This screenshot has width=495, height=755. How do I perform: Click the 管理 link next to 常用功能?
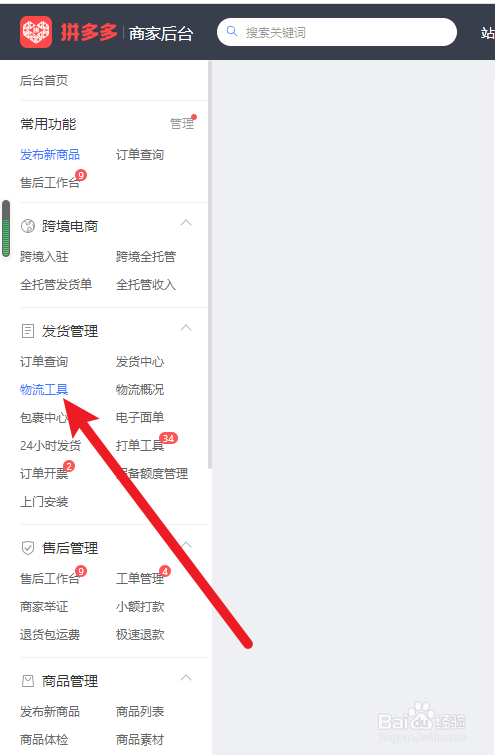click(182, 124)
